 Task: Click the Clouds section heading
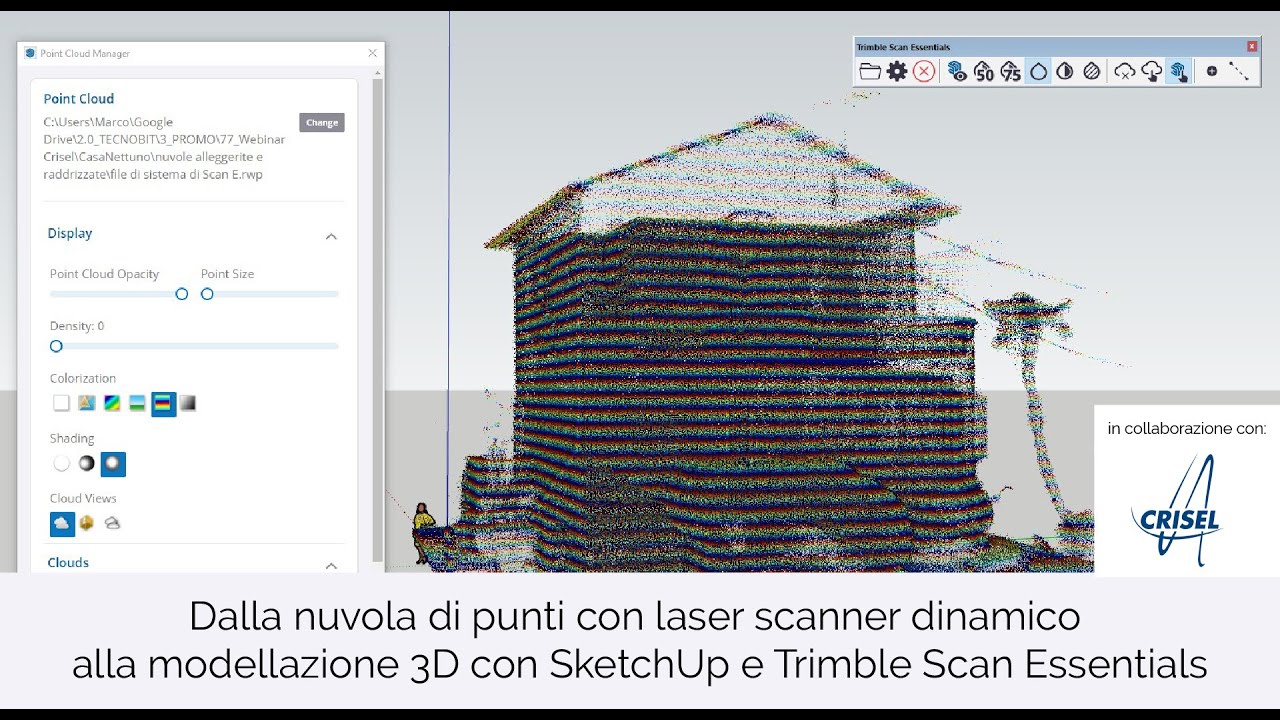click(x=68, y=562)
